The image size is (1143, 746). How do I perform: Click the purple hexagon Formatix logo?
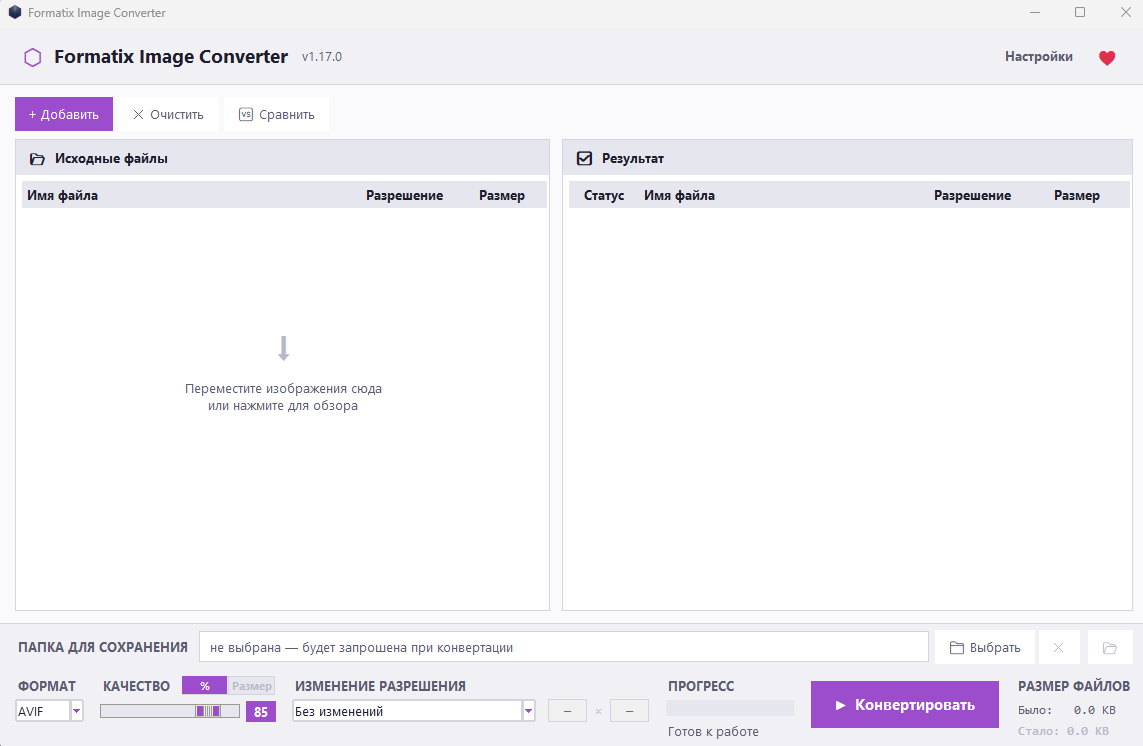click(33, 58)
